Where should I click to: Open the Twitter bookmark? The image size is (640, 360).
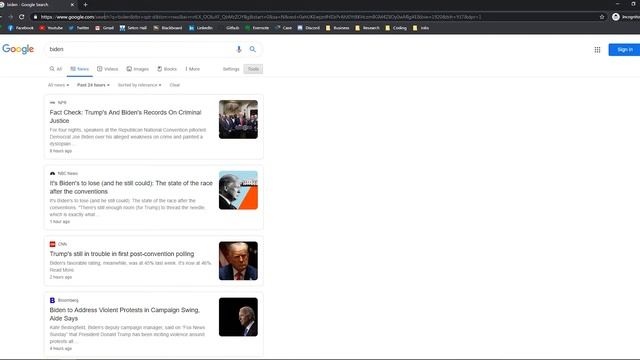[x=79, y=28]
